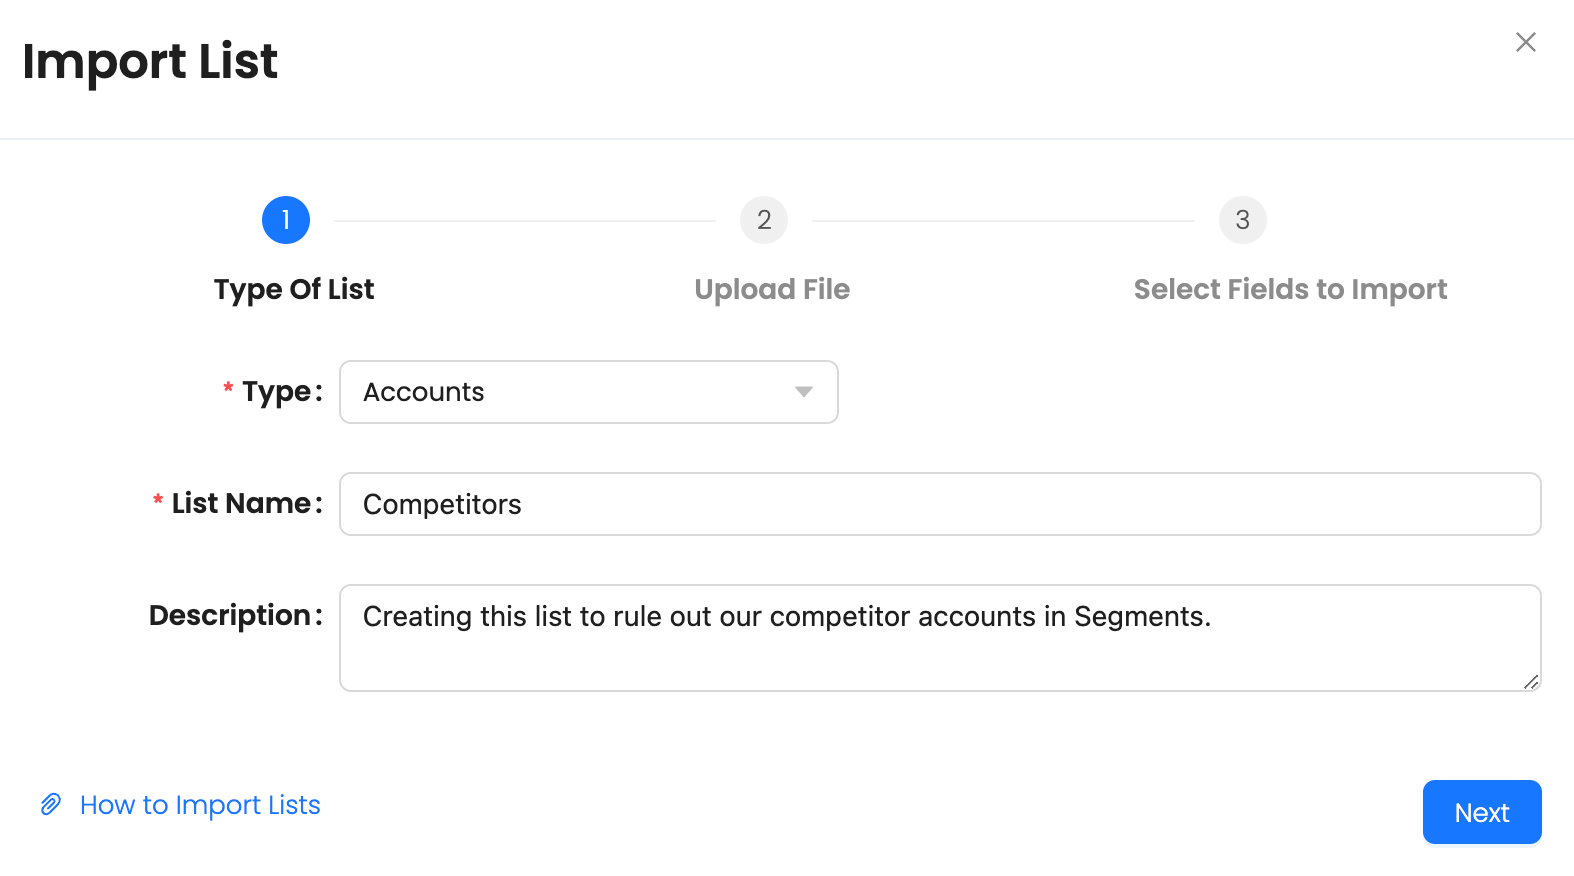This screenshot has width=1574, height=876.
Task: Click the Type field label
Action: pos(282,392)
